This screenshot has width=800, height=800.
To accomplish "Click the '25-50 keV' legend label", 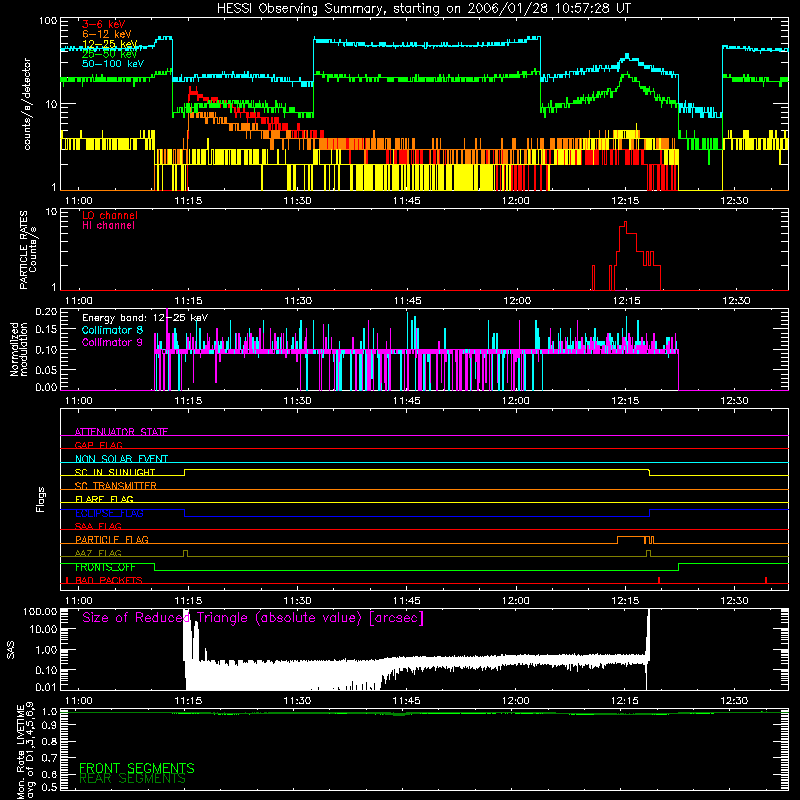I will tap(110, 54).
